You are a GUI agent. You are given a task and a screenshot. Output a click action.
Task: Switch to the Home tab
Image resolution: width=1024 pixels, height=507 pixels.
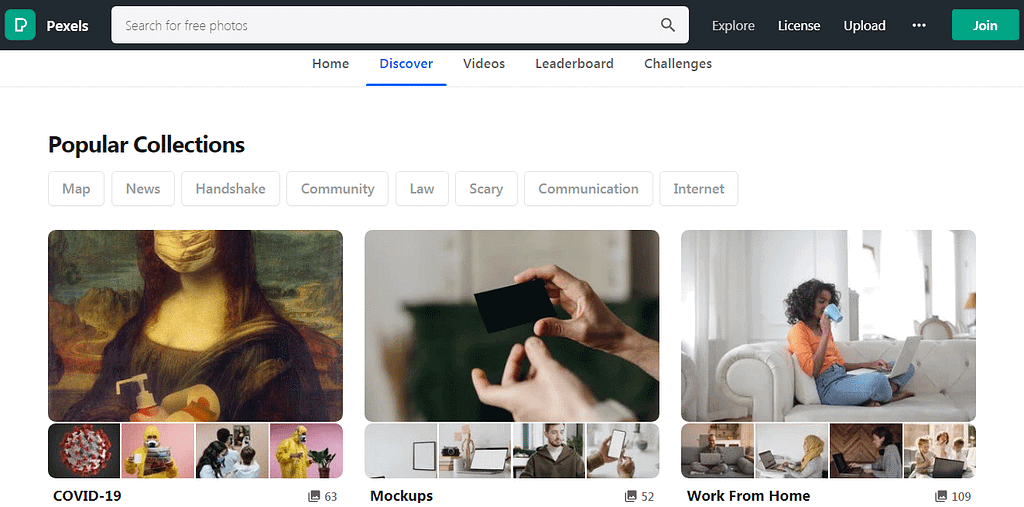pos(330,64)
